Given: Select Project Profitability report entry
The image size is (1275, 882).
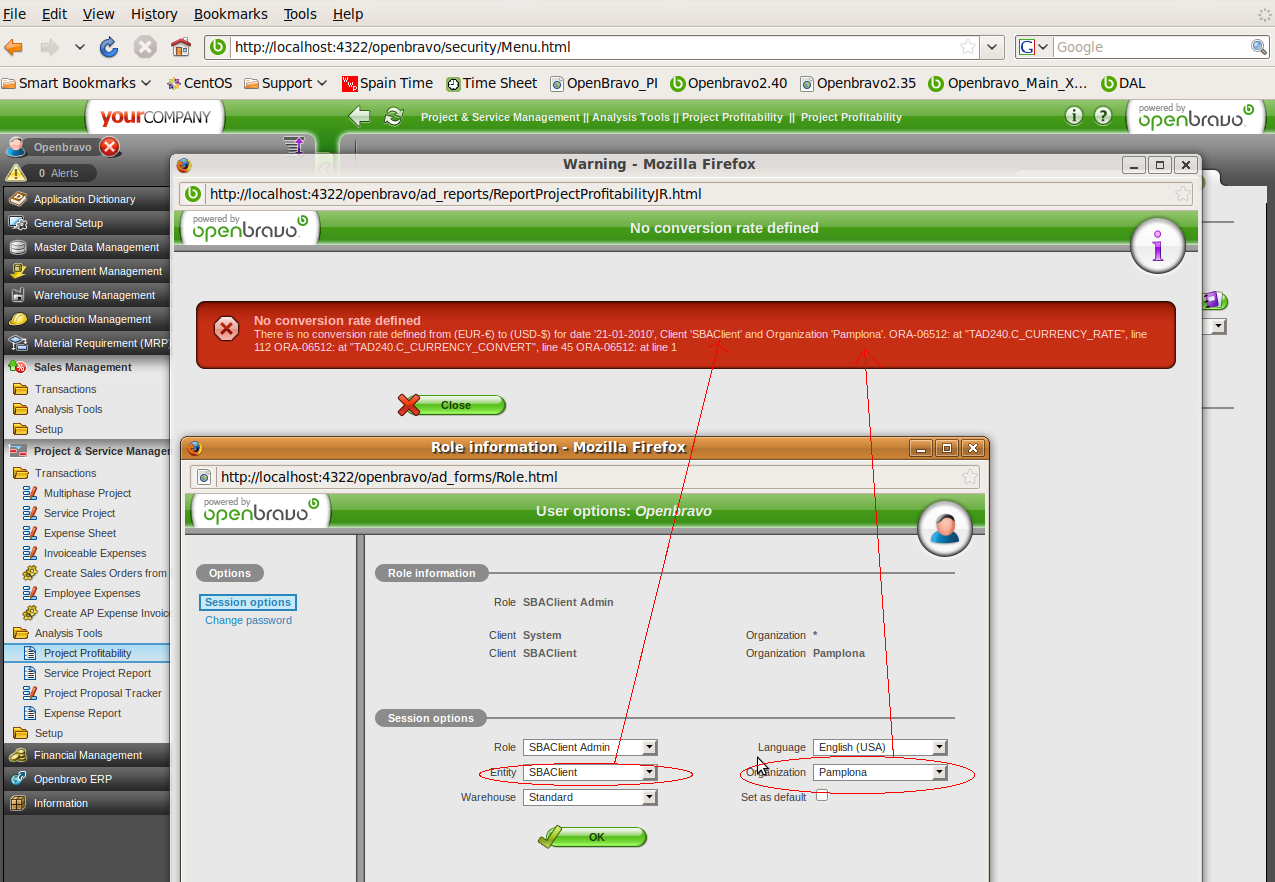Looking at the screenshot, I should tap(87, 653).
